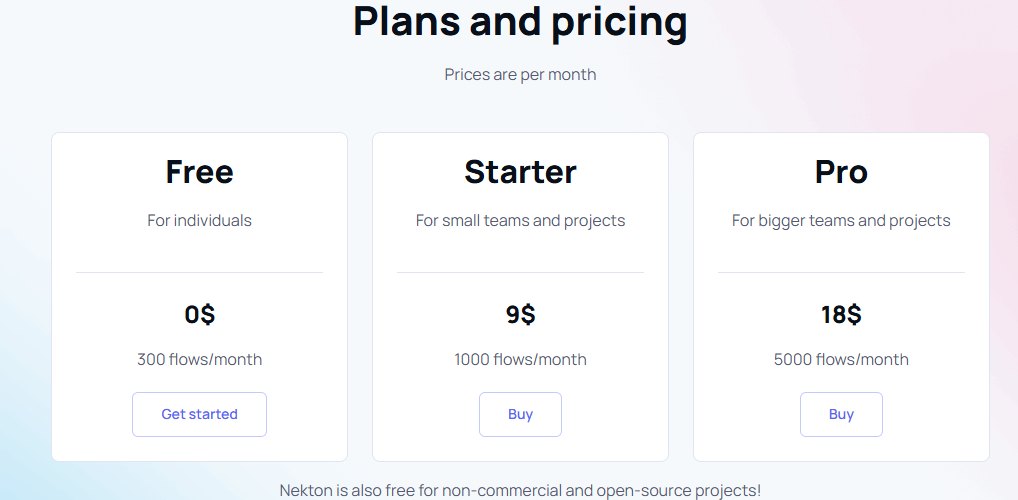Select the Starter plan title
Viewport: 1018px width, 500px height.
(520, 172)
